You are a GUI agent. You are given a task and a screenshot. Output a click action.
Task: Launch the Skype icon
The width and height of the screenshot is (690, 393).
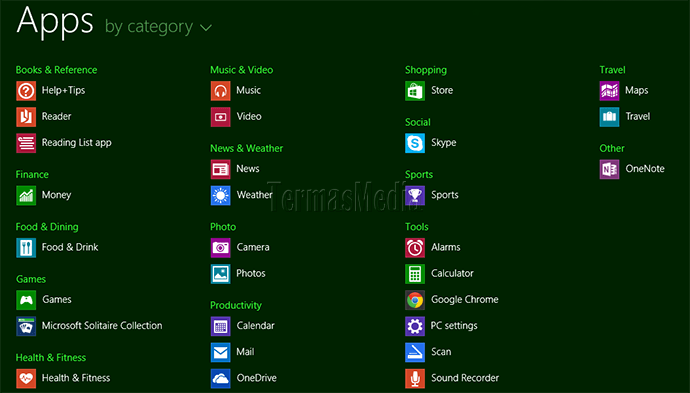[415, 143]
